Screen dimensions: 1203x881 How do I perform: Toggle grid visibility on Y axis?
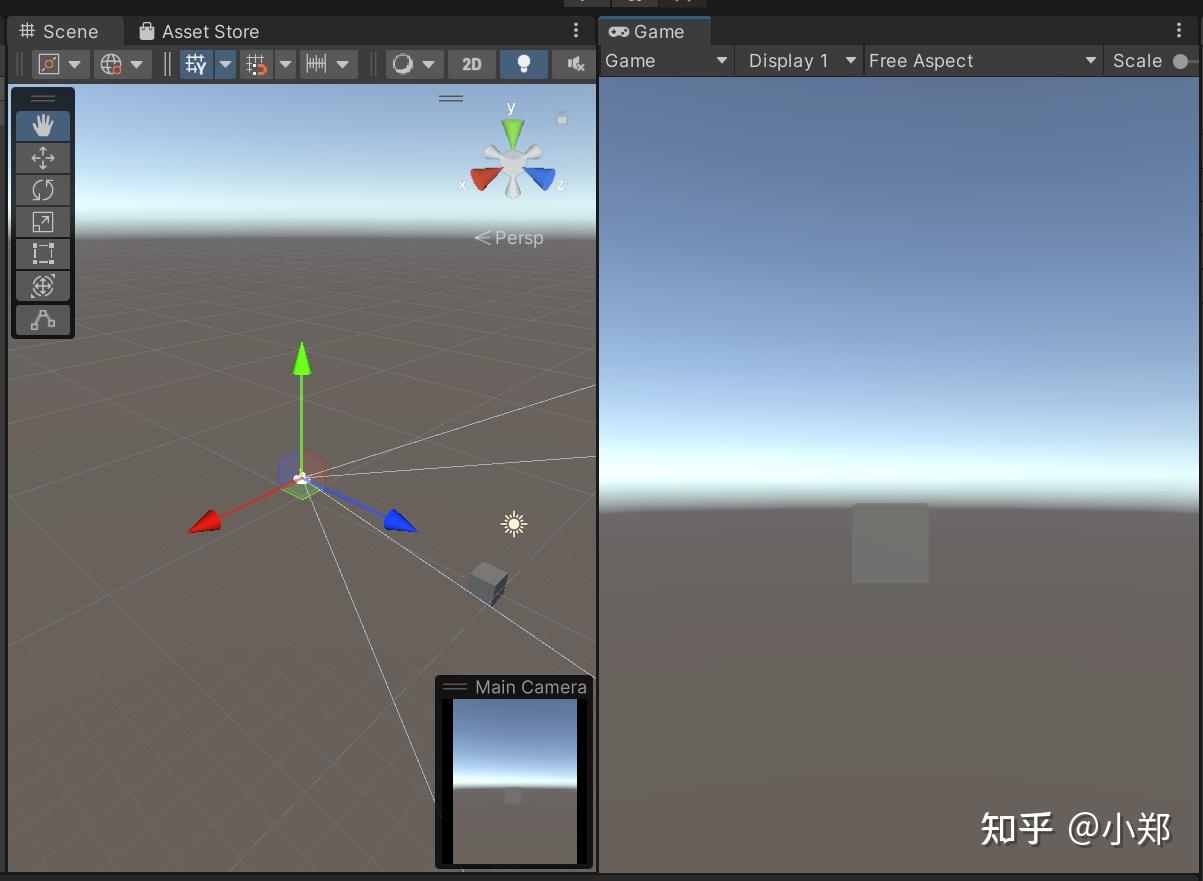coord(196,65)
